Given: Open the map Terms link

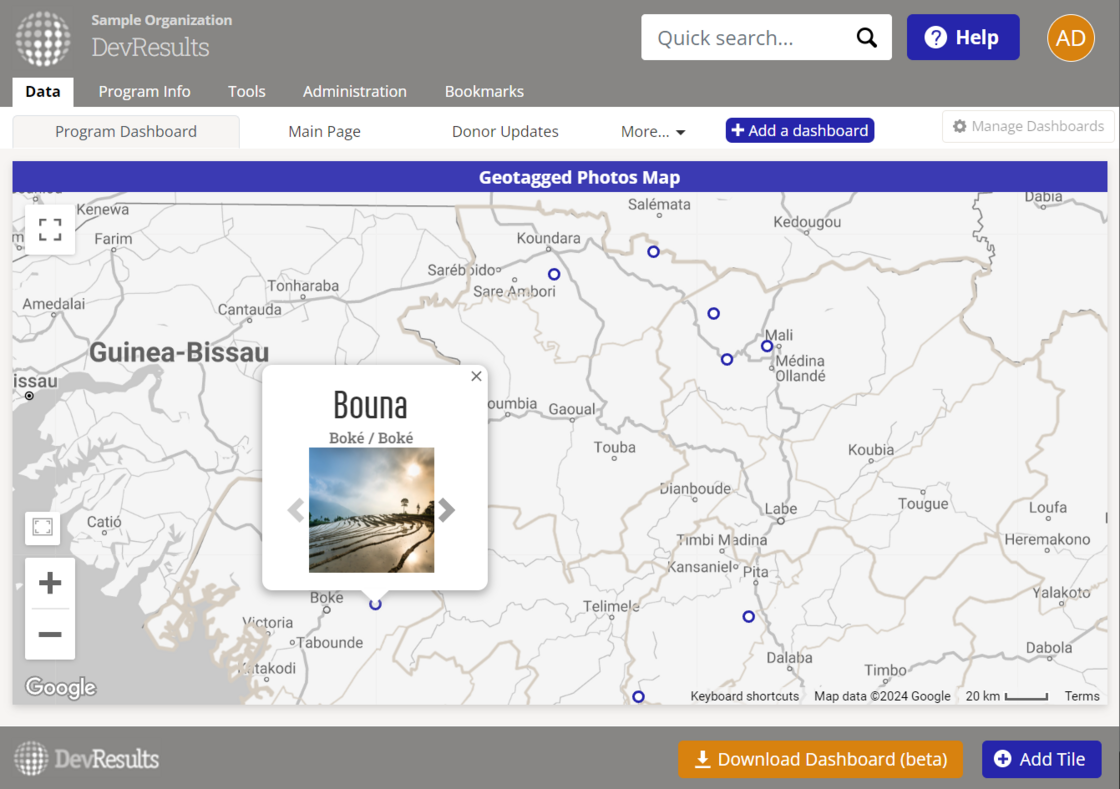Looking at the screenshot, I should (x=1081, y=696).
